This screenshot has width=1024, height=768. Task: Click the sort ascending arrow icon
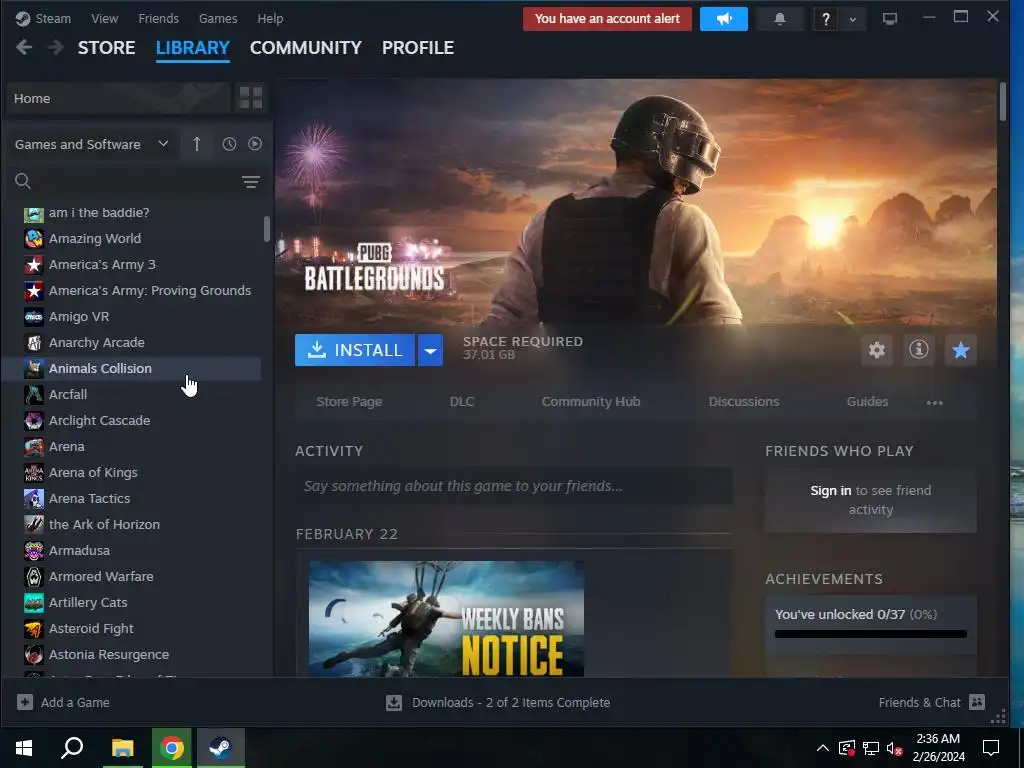197,144
